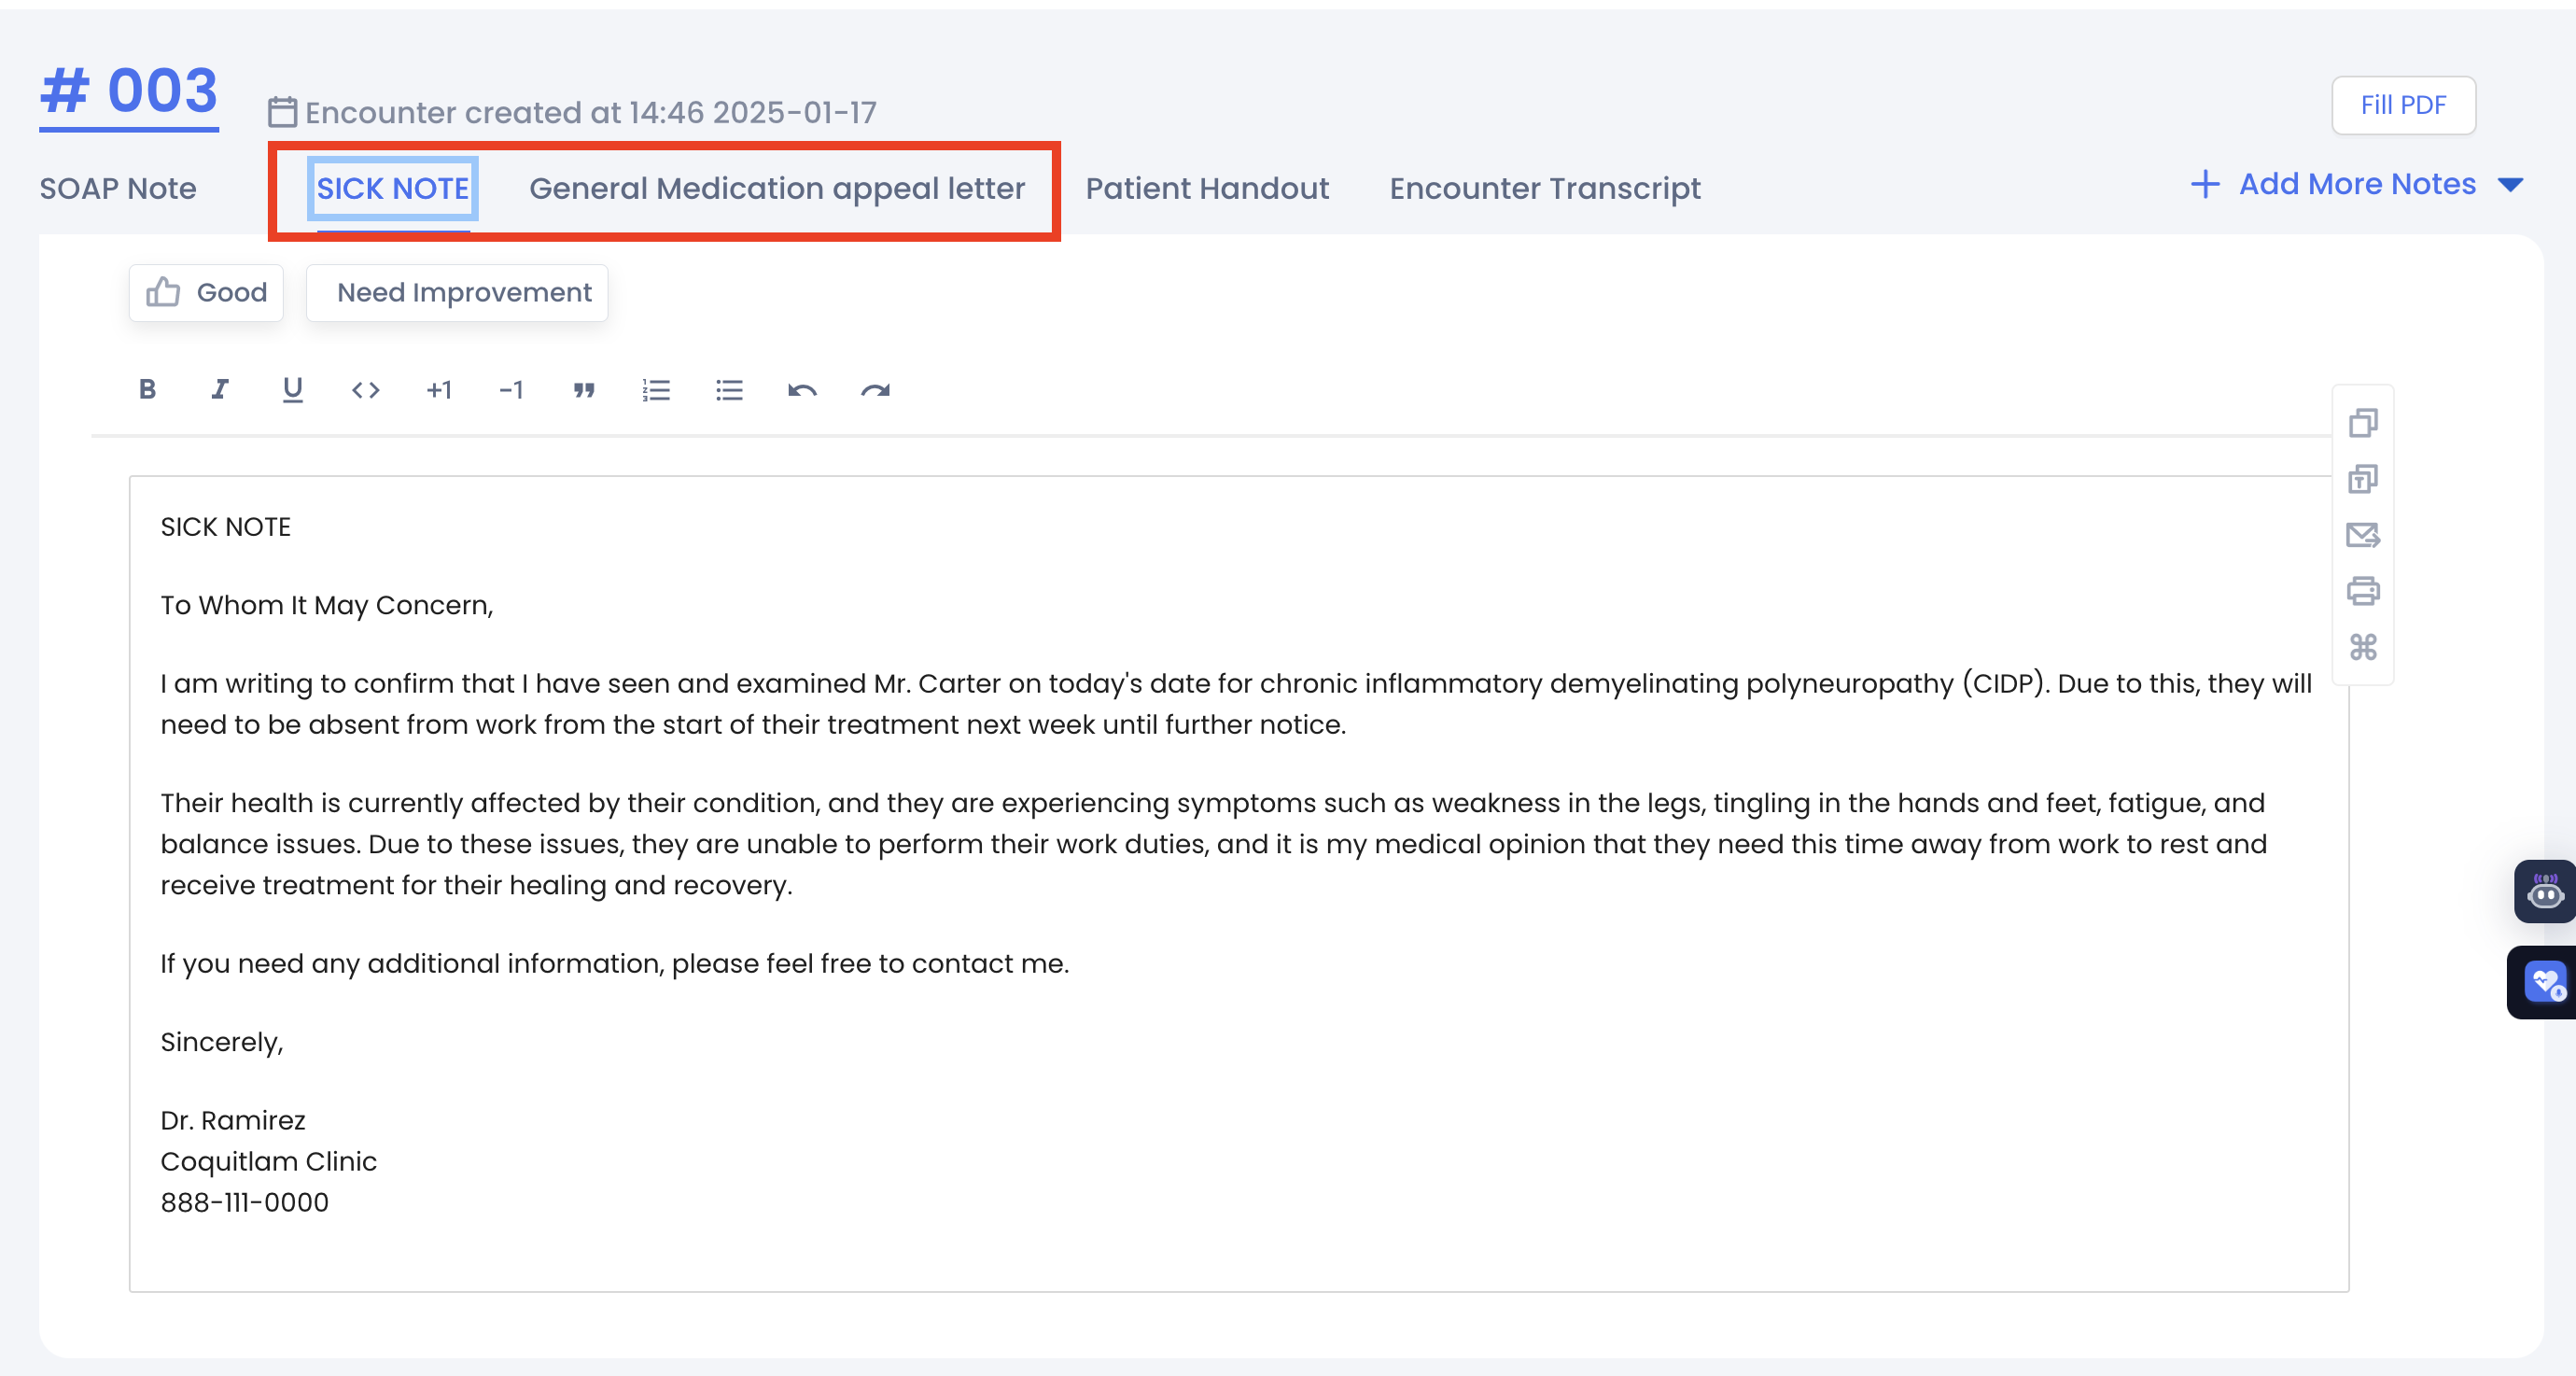Image resolution: width=2576 pixels, height=1376 pixels.
Task: Click the Fill PDF button
Action: pyautogui.click(x=2403, y=105)
